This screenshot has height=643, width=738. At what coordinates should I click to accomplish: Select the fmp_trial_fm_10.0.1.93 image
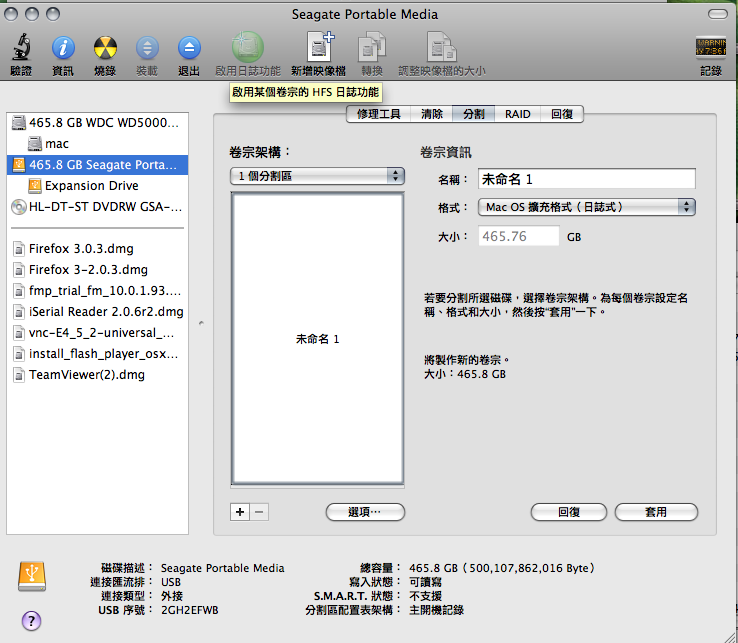97,291
